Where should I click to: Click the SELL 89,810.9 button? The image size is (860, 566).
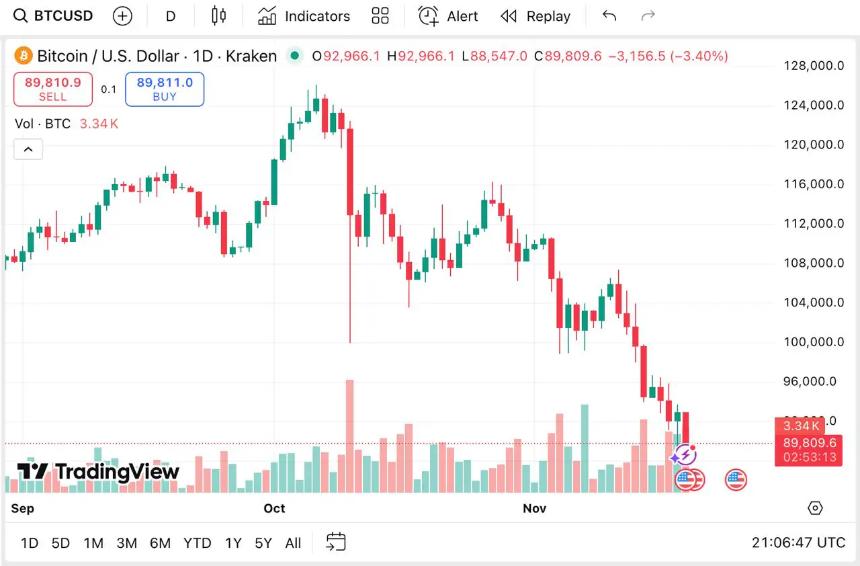[x=53, y=89]
